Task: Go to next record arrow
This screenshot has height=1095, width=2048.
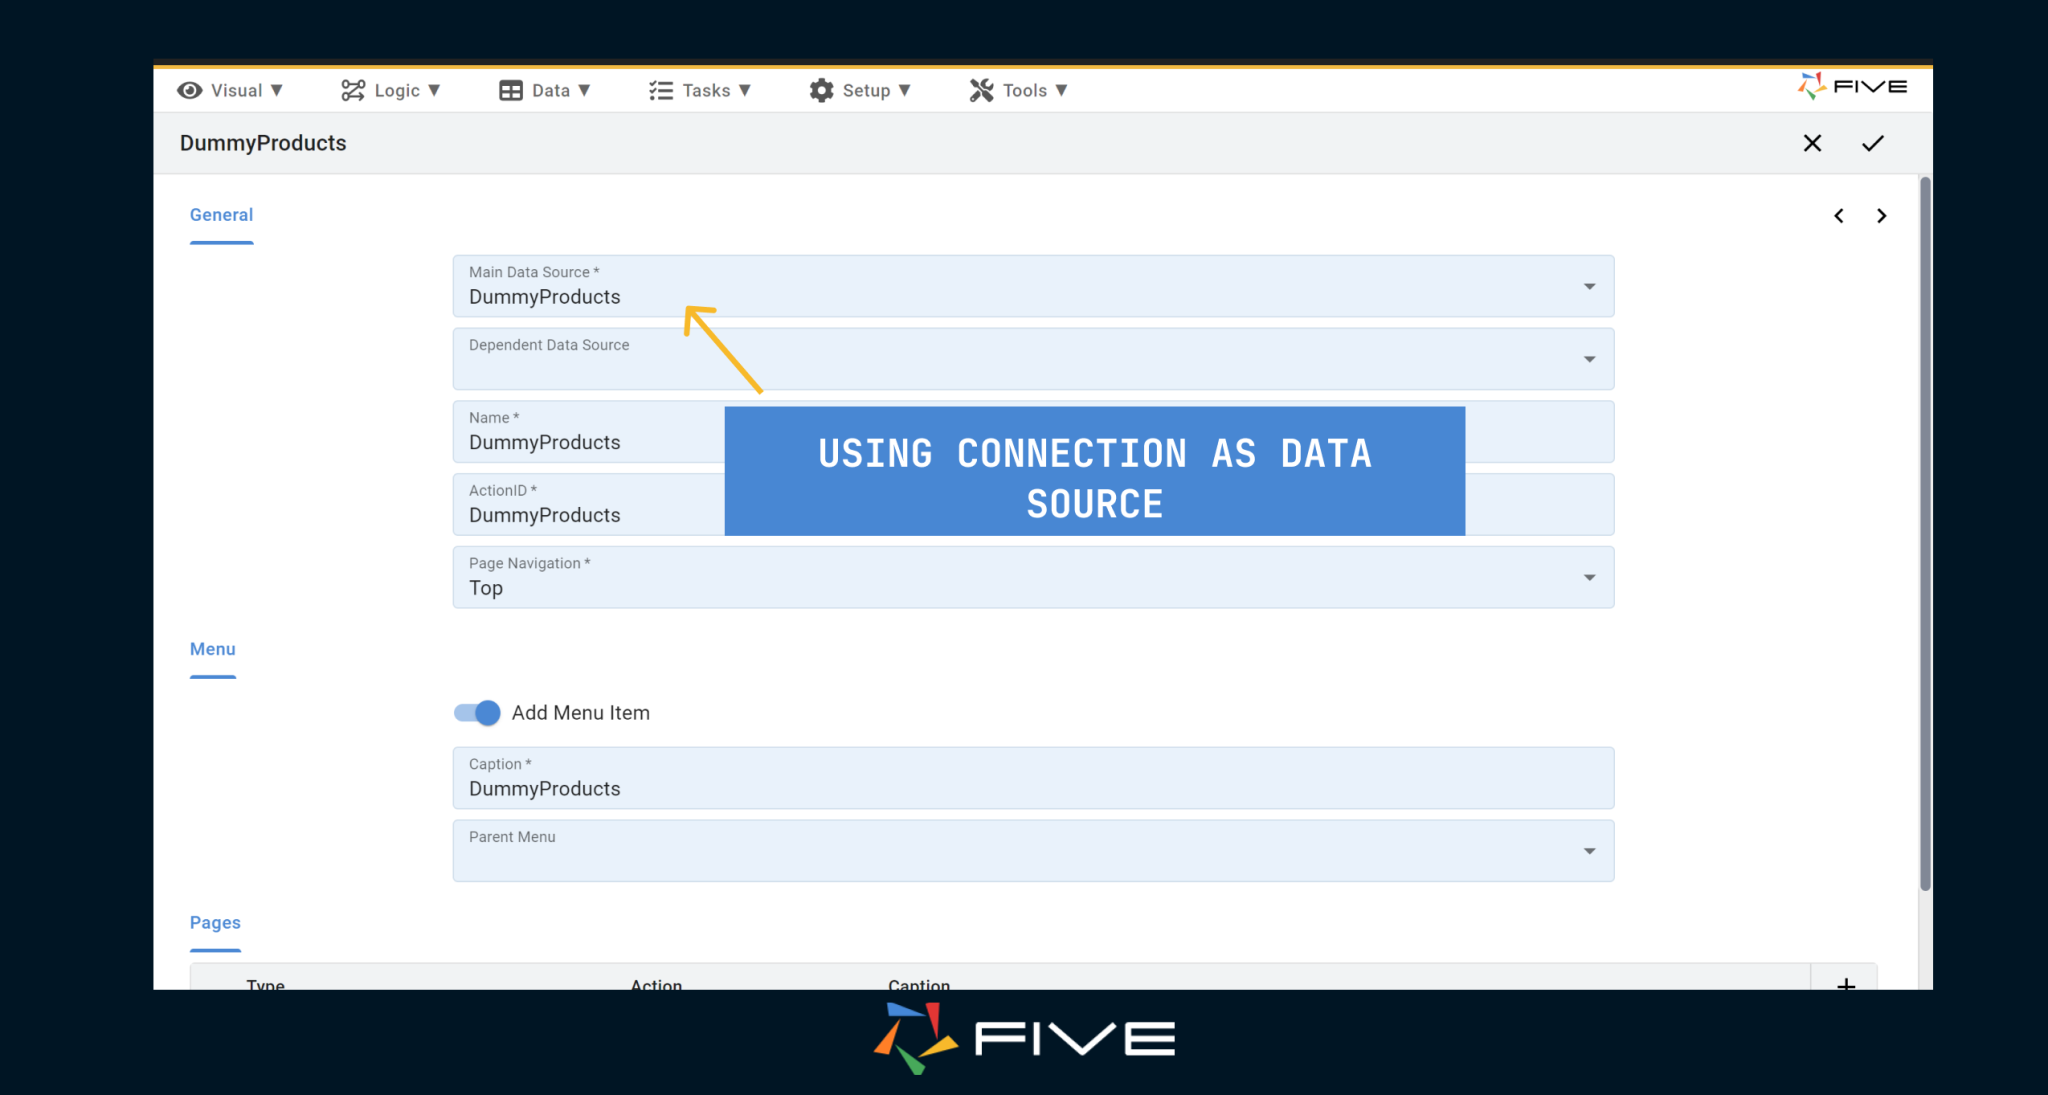Action: coord(1881,216)
